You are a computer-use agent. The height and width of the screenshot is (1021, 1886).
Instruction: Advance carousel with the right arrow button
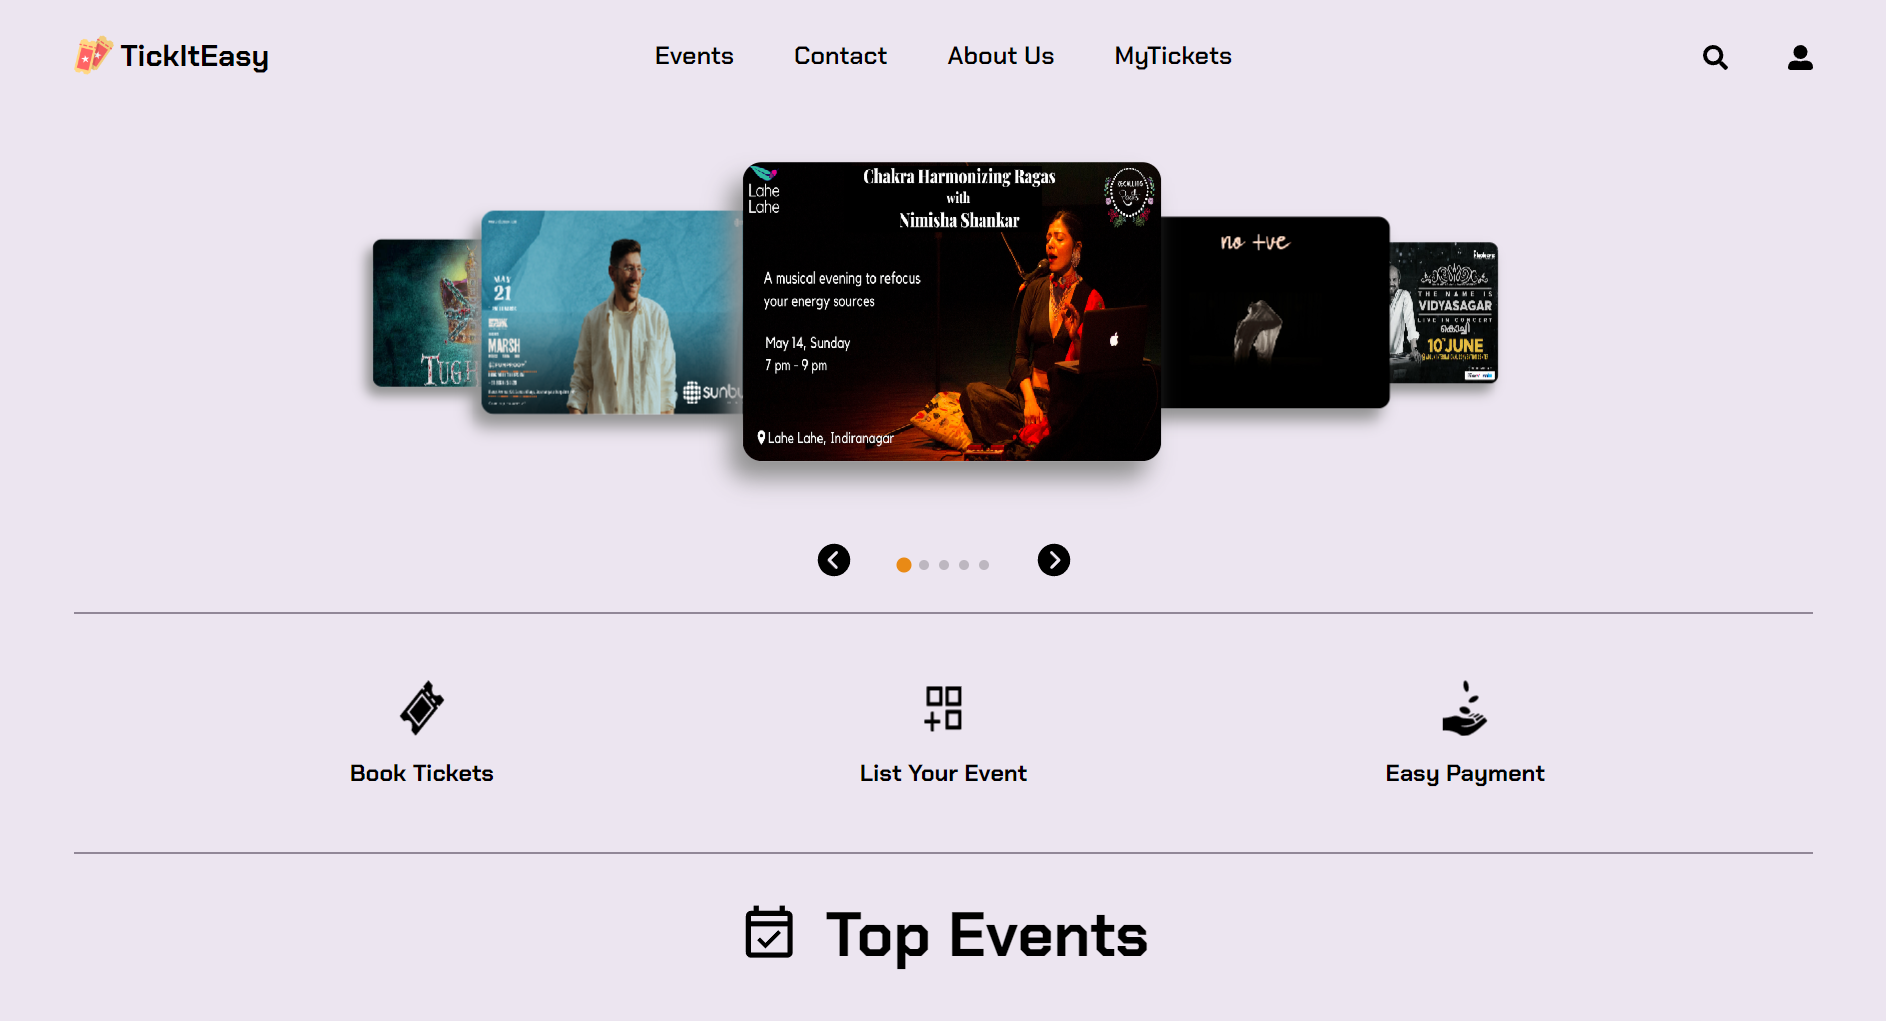tap(1054, 560)
